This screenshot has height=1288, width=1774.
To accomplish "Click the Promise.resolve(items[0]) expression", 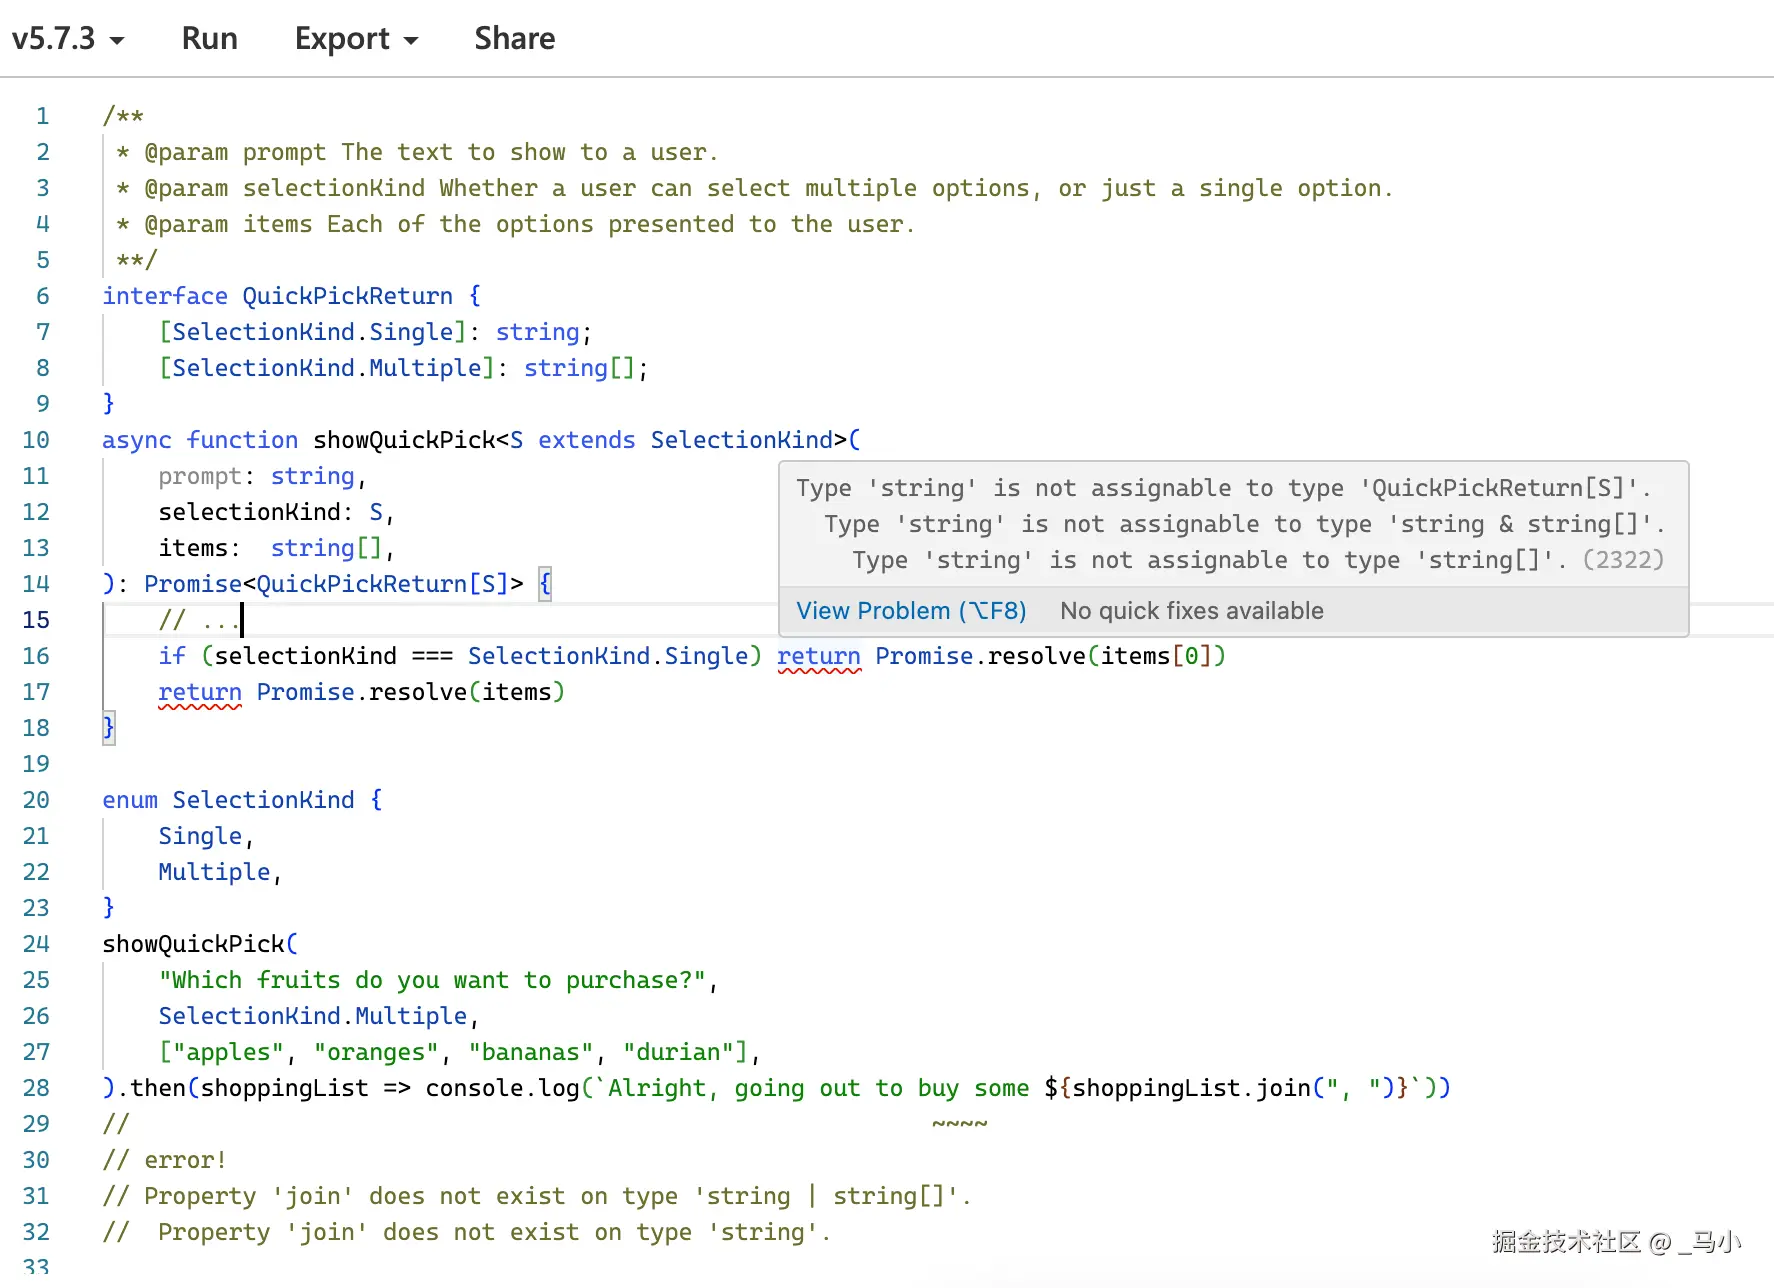I will coord(1050,656).
